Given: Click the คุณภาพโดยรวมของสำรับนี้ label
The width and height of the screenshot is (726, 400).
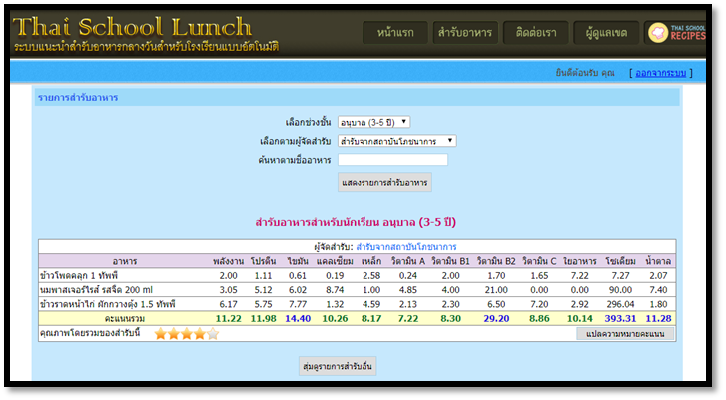Looking at the screenshot, I should pyautogui.click(x=90, y=333).
